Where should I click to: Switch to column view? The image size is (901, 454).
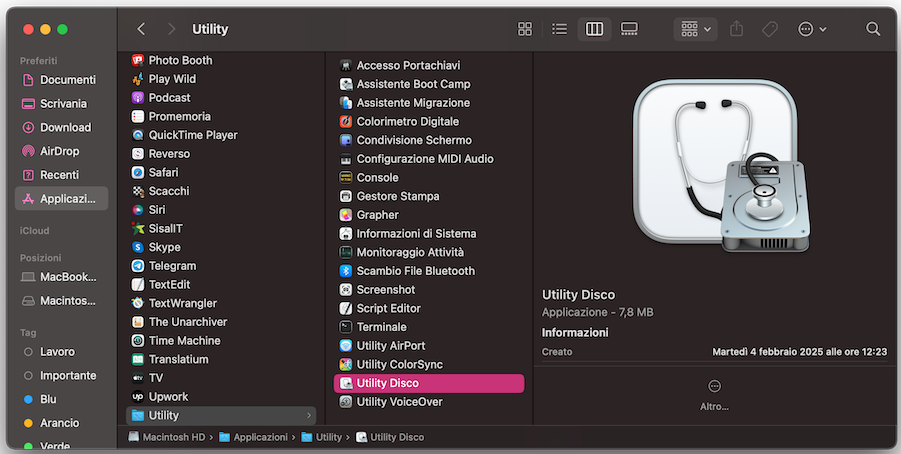coord(594,29)
